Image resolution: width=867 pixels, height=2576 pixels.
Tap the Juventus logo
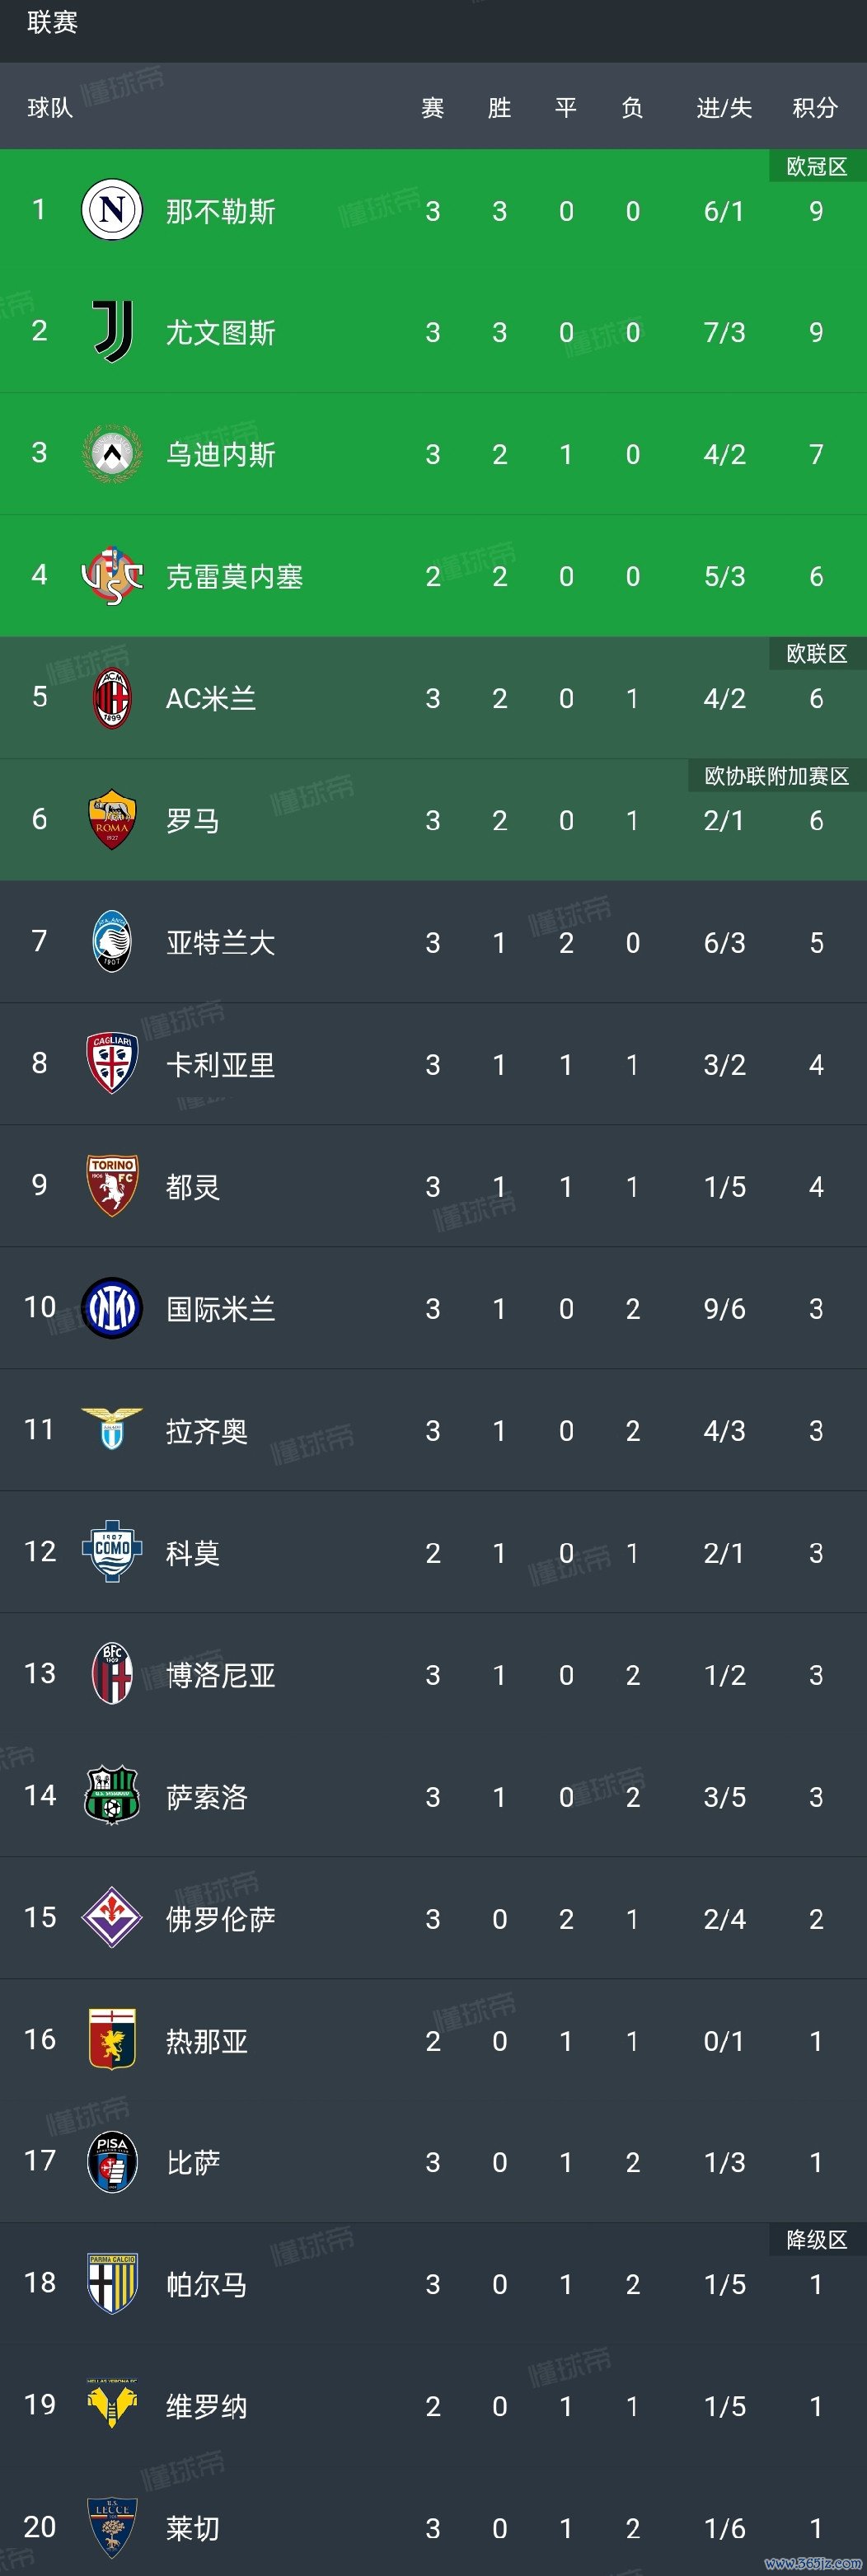click(x=112, y=332)
